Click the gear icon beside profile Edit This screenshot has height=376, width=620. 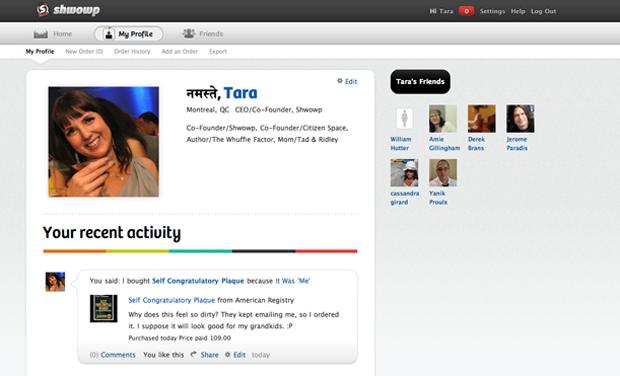coord(340,81)
